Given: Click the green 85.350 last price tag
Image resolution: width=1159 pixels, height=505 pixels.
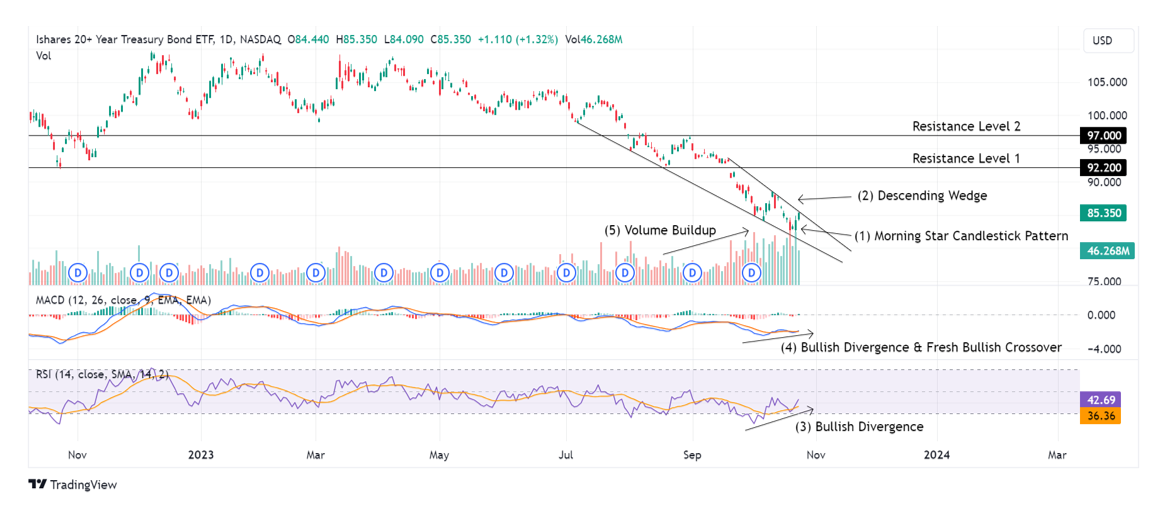Looking at the screenshot, I should (x=1103, y=214).
